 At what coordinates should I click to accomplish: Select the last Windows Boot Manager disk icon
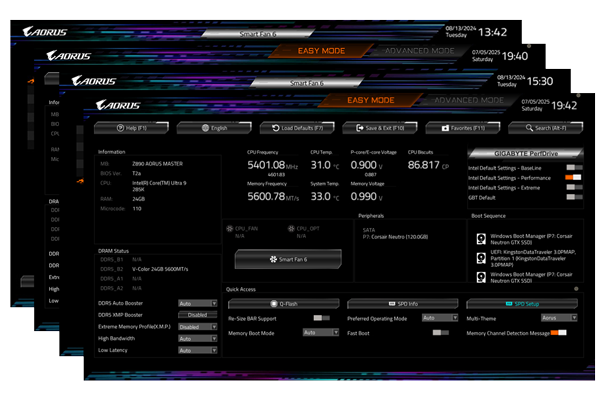click(x=481, y=277)
